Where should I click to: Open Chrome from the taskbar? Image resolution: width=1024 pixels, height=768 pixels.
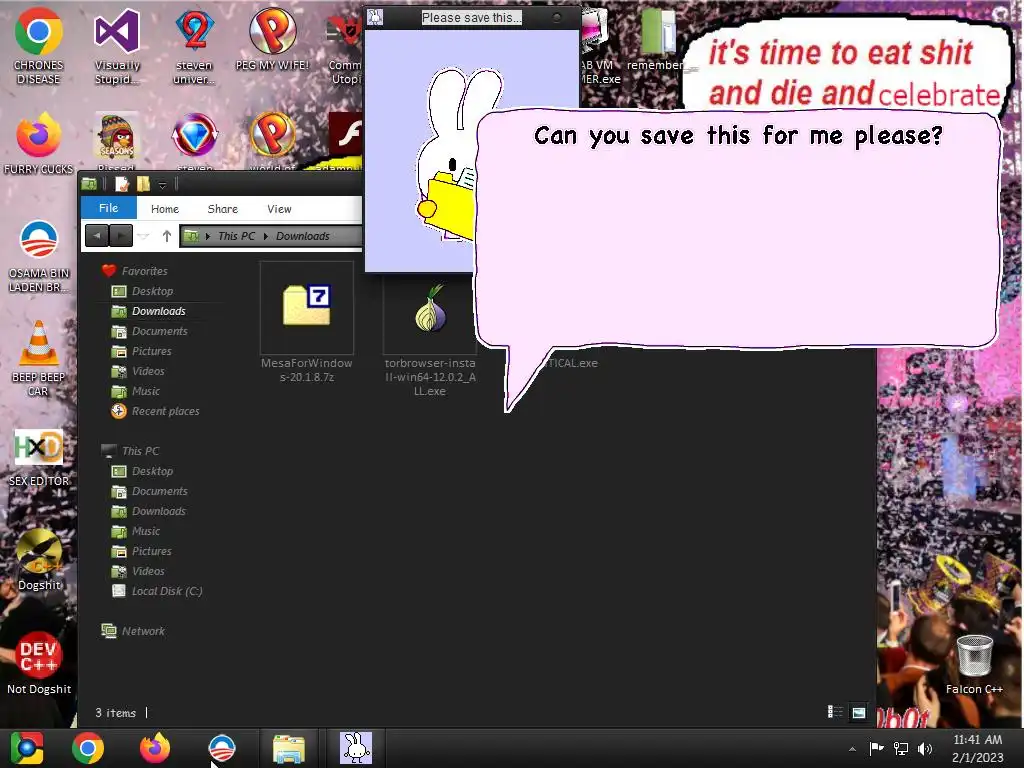[88, 748]
